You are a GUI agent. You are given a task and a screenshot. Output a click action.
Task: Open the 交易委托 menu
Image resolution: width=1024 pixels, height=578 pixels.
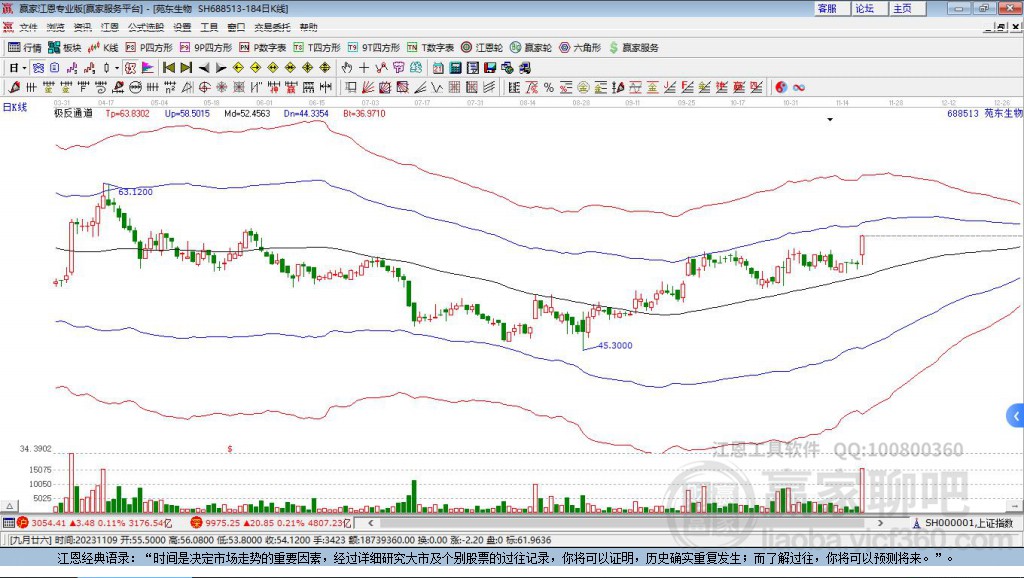pos(272,27)
